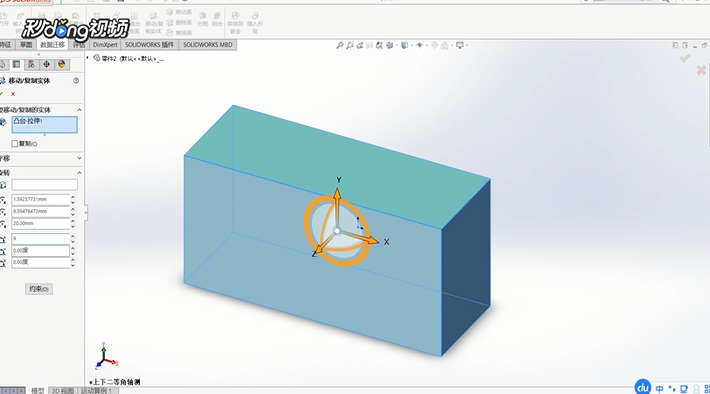Open the Display Style dropdown arrow

click(x=411, y=45)
